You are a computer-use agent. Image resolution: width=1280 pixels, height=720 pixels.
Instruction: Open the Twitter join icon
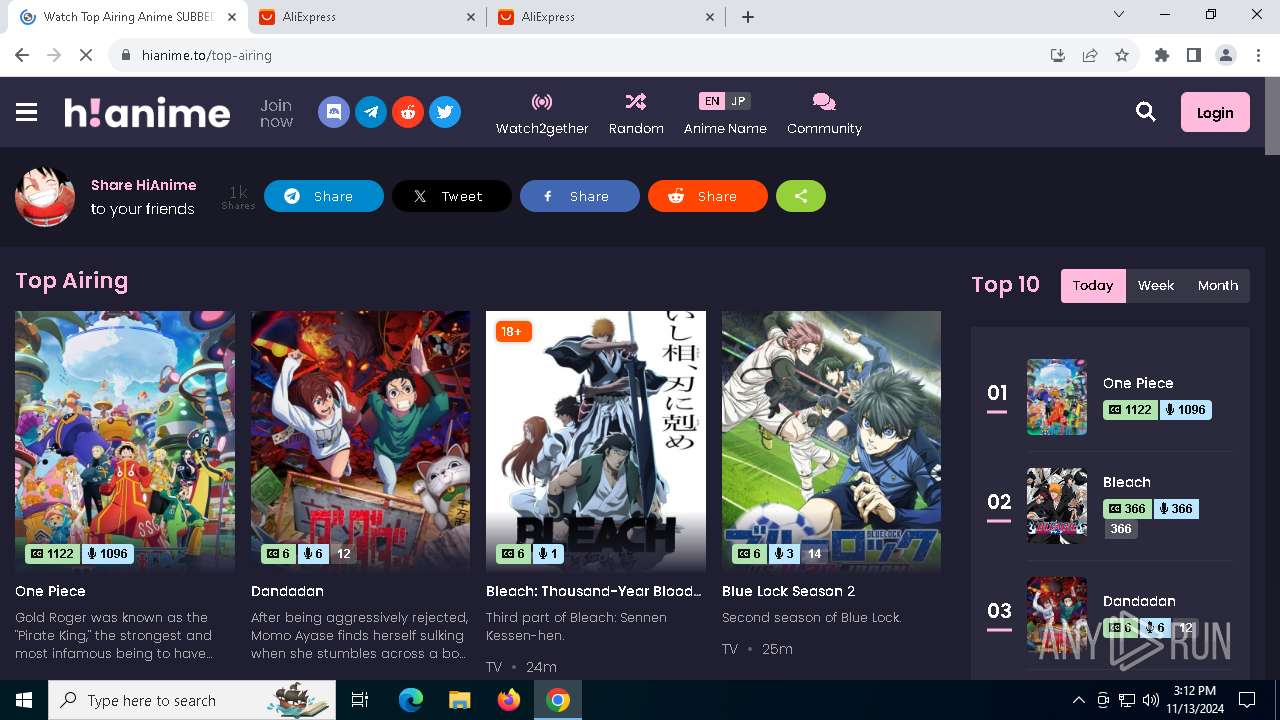[x=445, y=112]
